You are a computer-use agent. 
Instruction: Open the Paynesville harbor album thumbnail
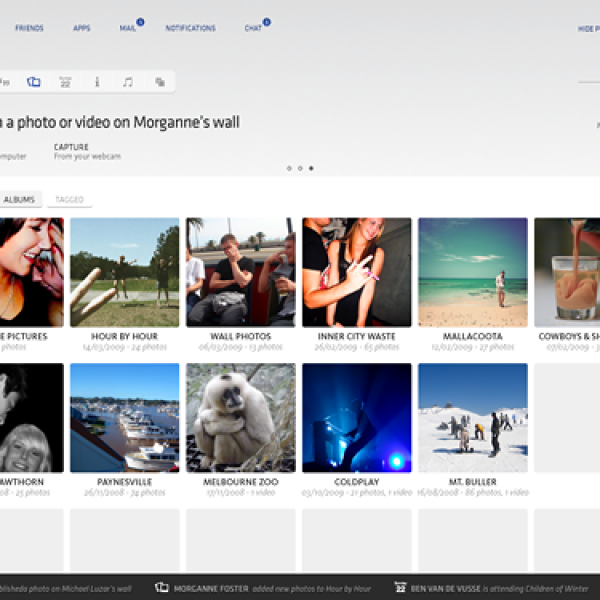125,417
